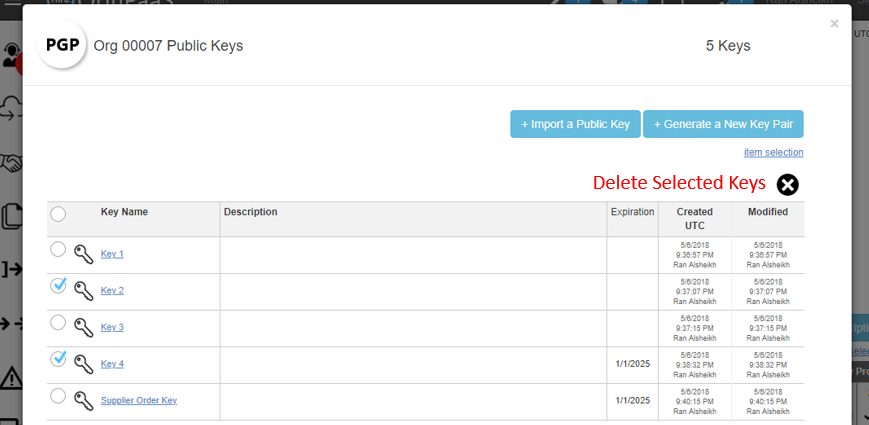Viewport: 869px width, 425px height.
Task: Sort by the Key Name column header
Action: (124, 212)
